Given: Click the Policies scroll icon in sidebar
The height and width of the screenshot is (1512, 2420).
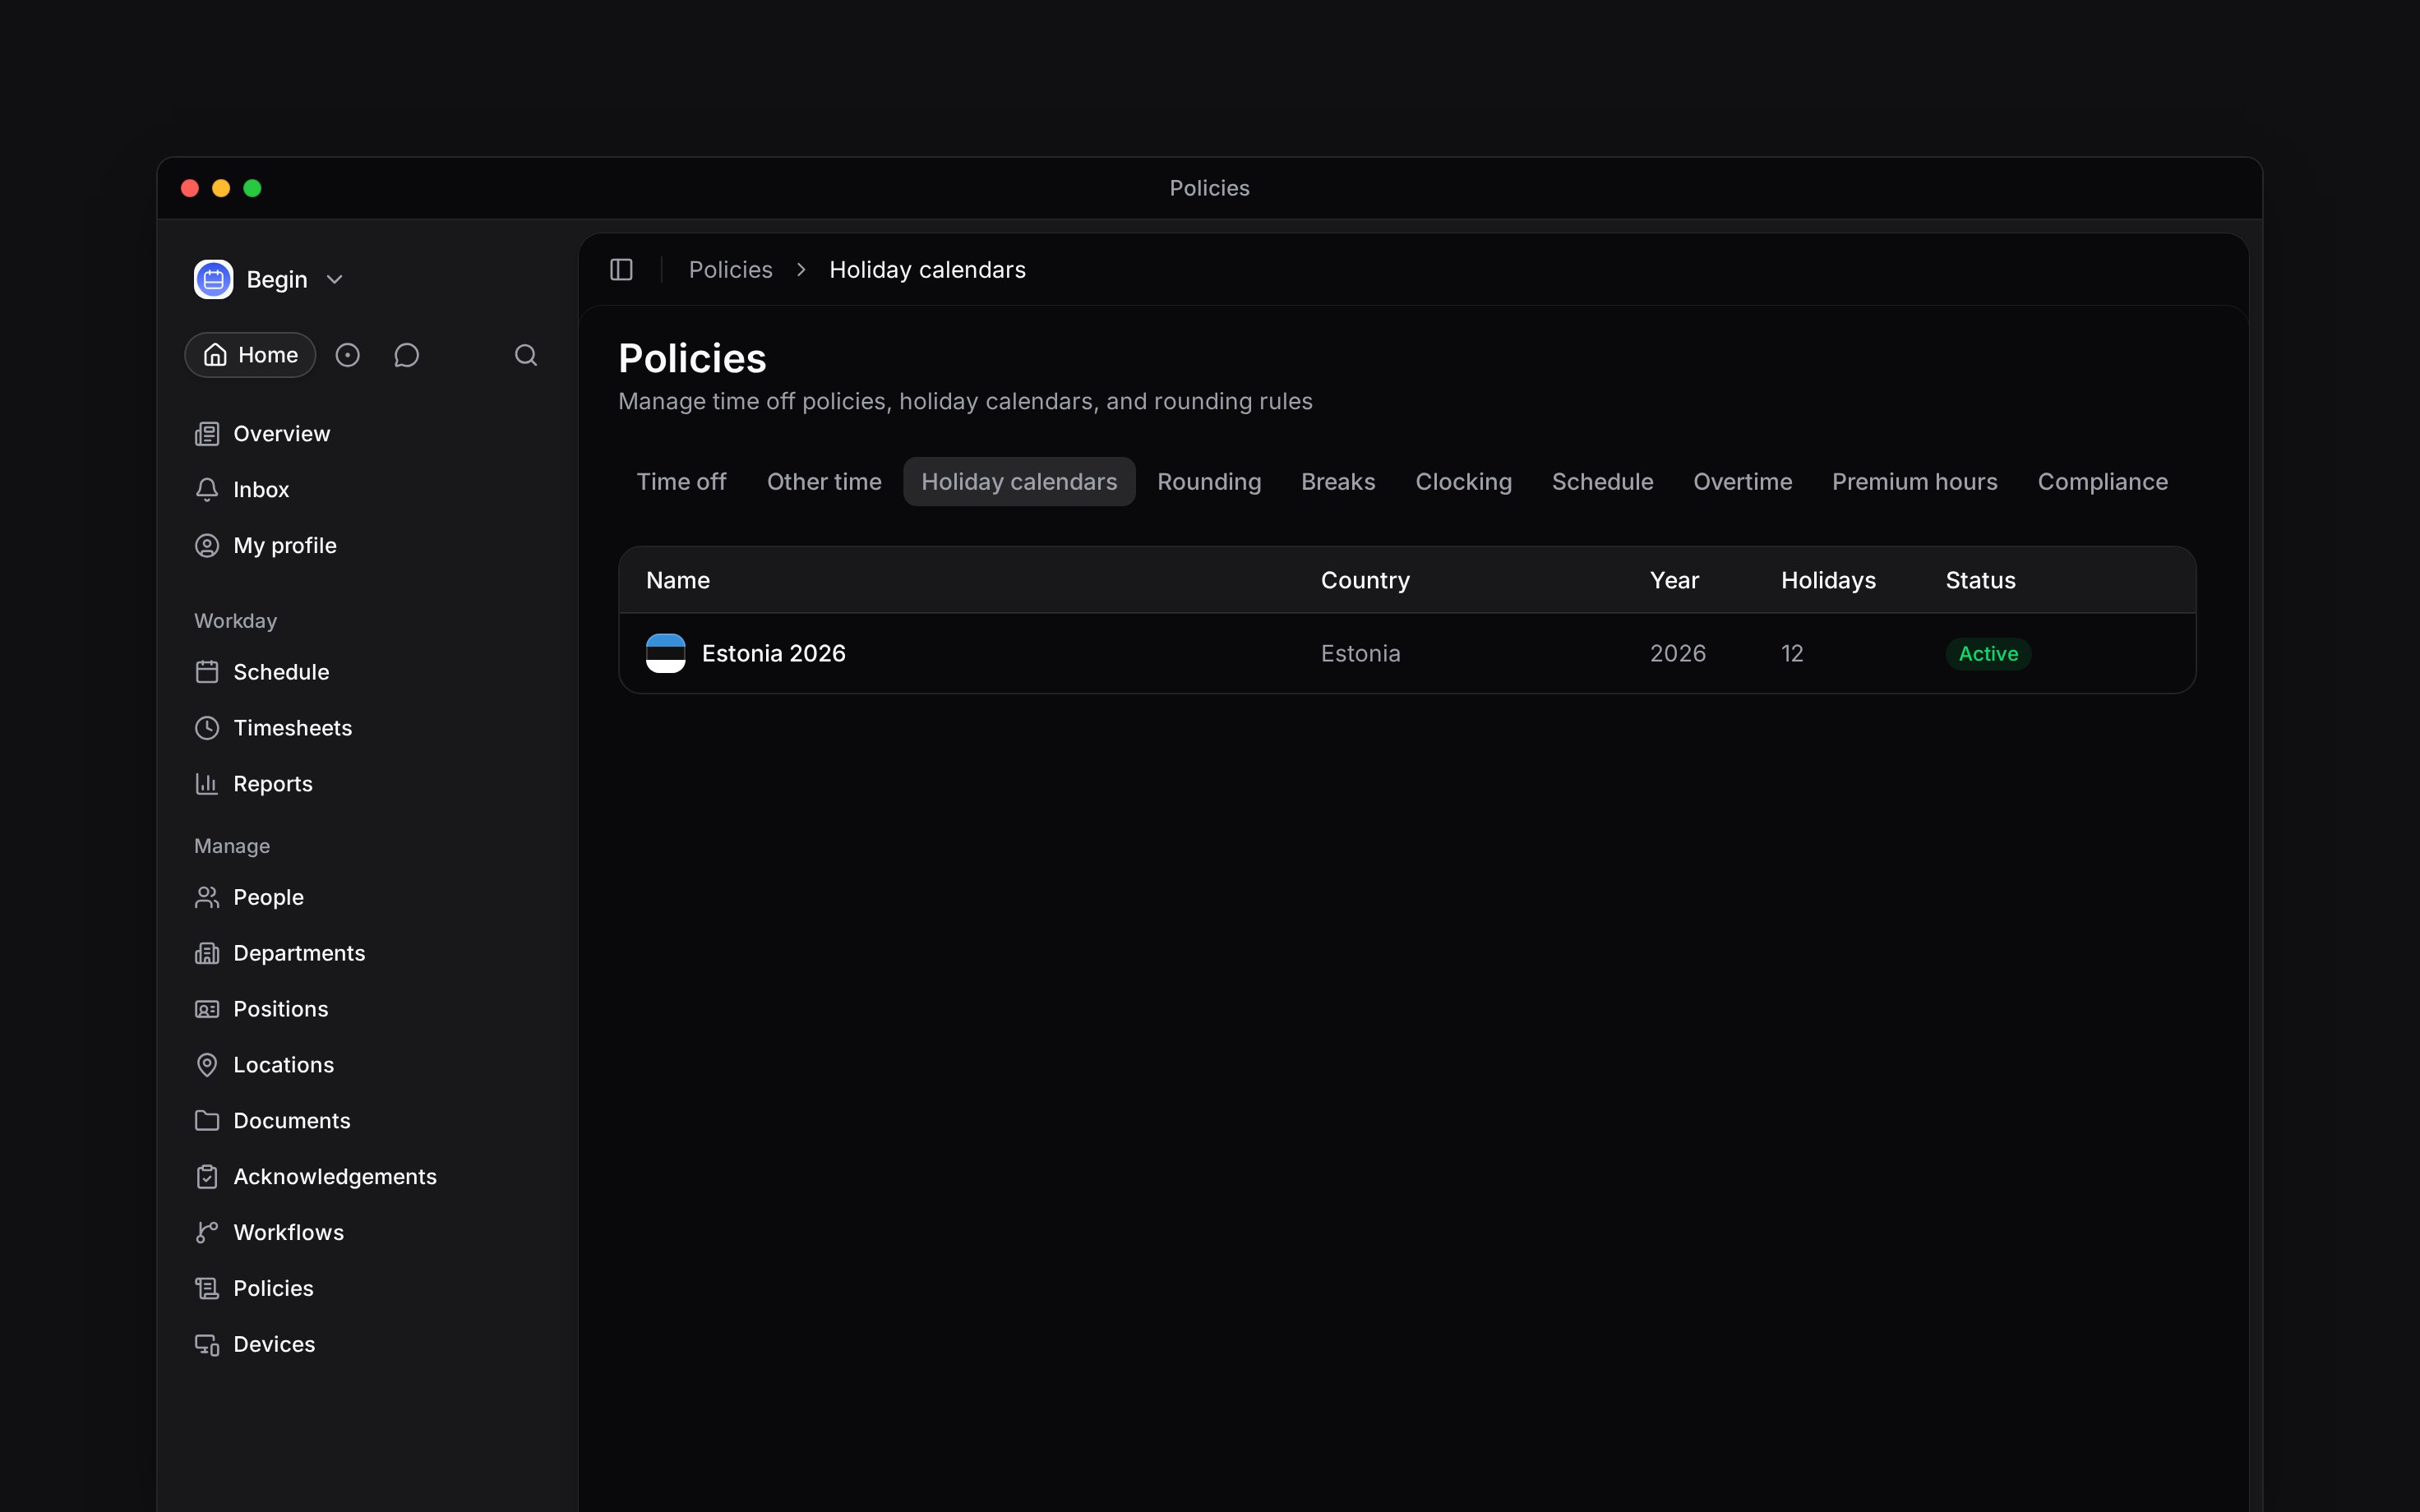Looking at the screenshot, I should pos(207,1289).
